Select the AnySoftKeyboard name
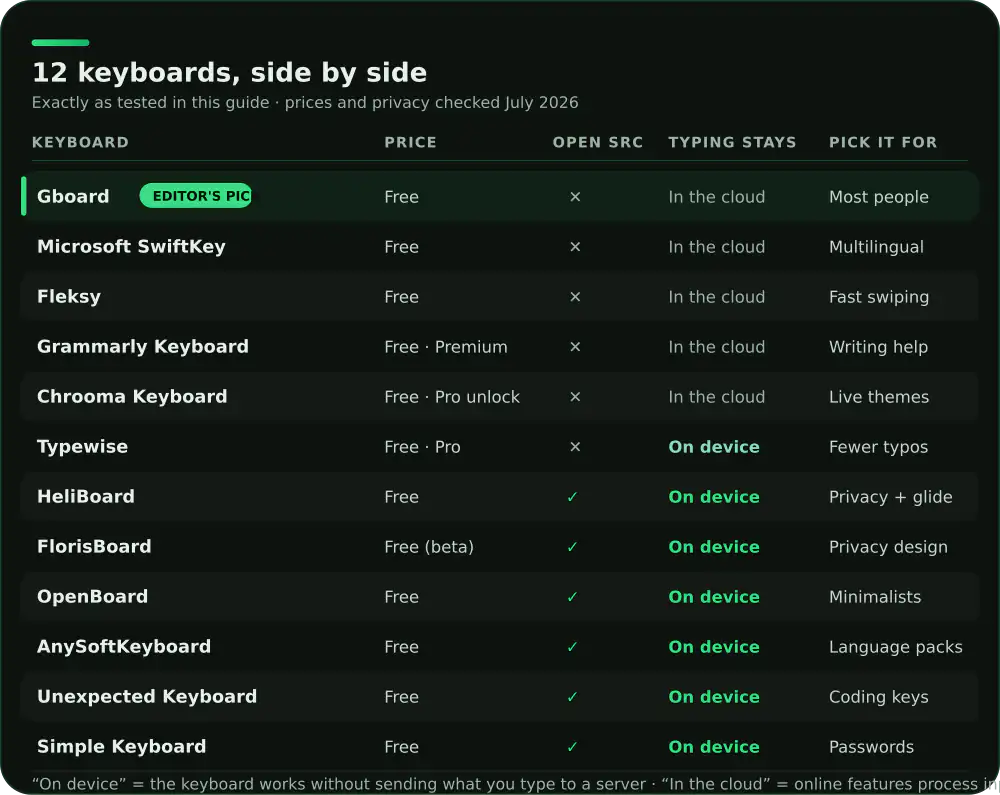Screen dimensions: 1000x795 point(124,646)
